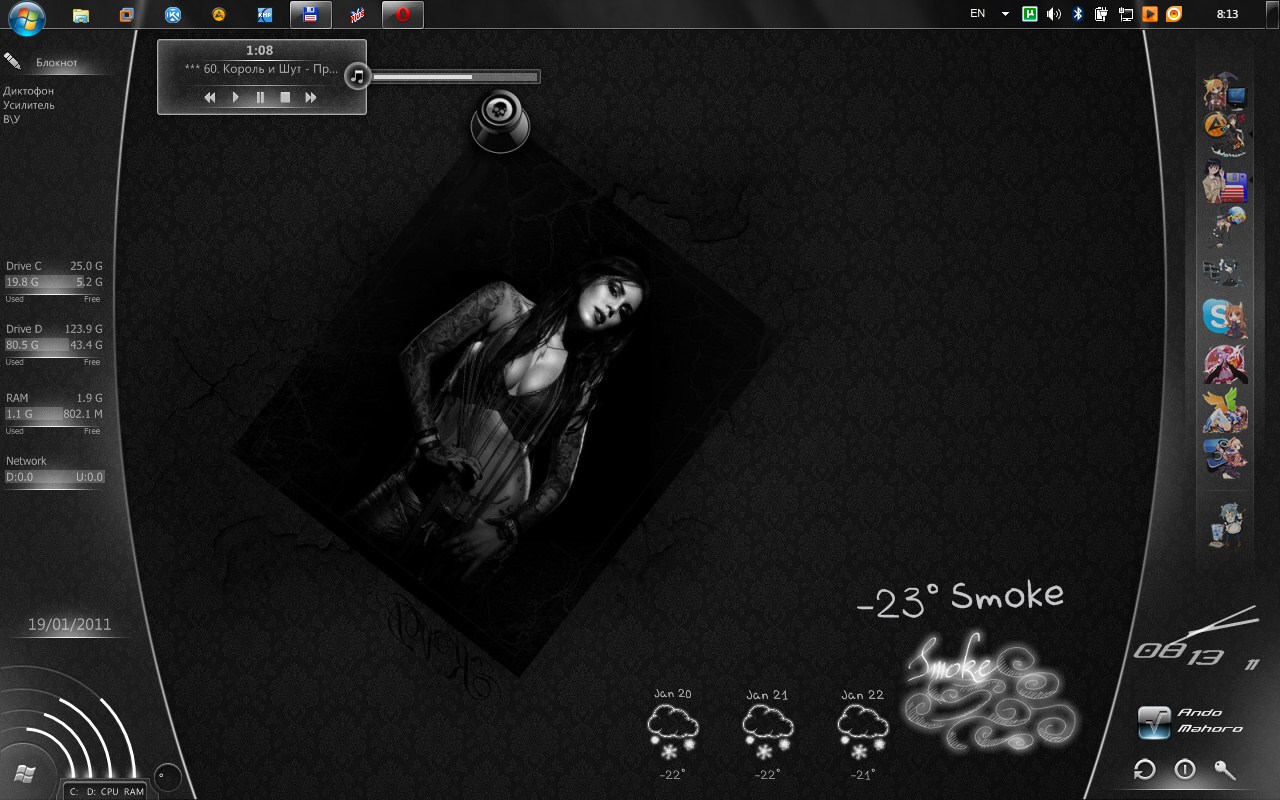The image size is (1280, 800).
Task: Open Windows Explorer from the taskbar
Action: coord(81,15)
